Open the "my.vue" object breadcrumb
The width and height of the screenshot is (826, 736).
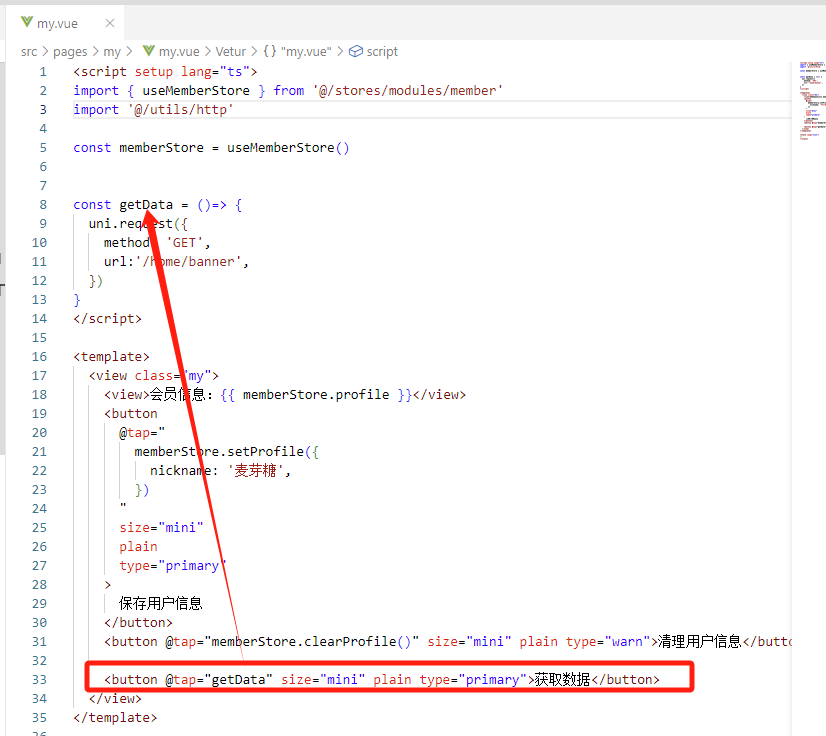(x=306, y=52)
